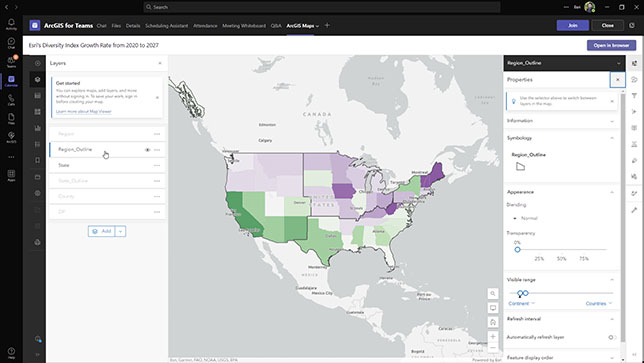
Task: Open Calendar in the Teams sidebar
Action: pyautogui.click(x=11, y=81)
